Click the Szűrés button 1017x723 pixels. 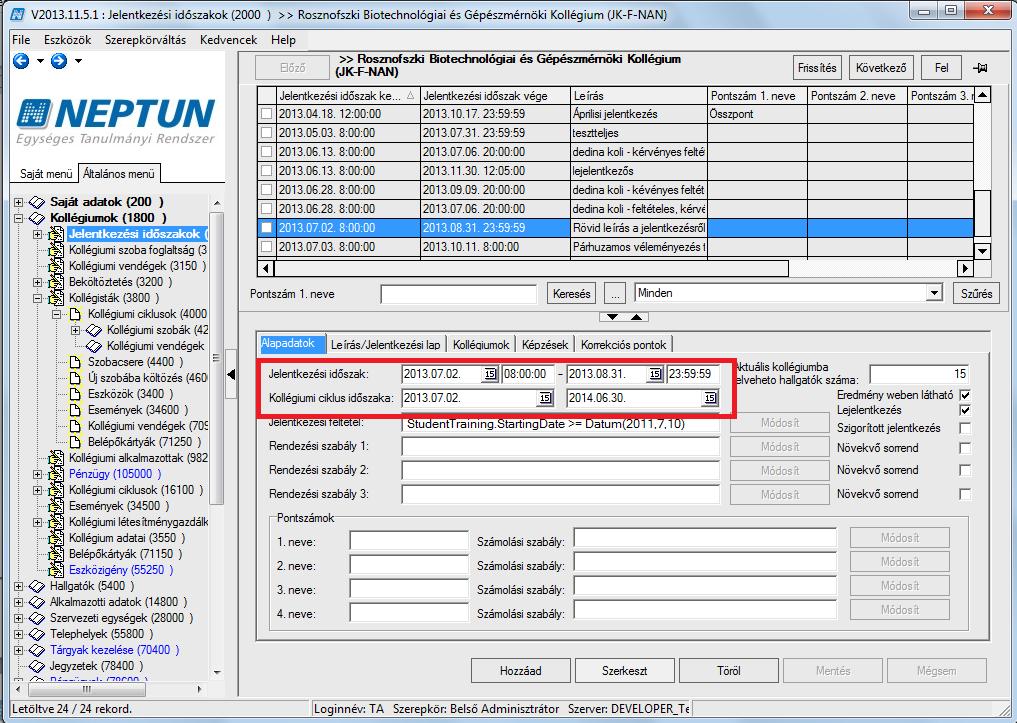976,294
